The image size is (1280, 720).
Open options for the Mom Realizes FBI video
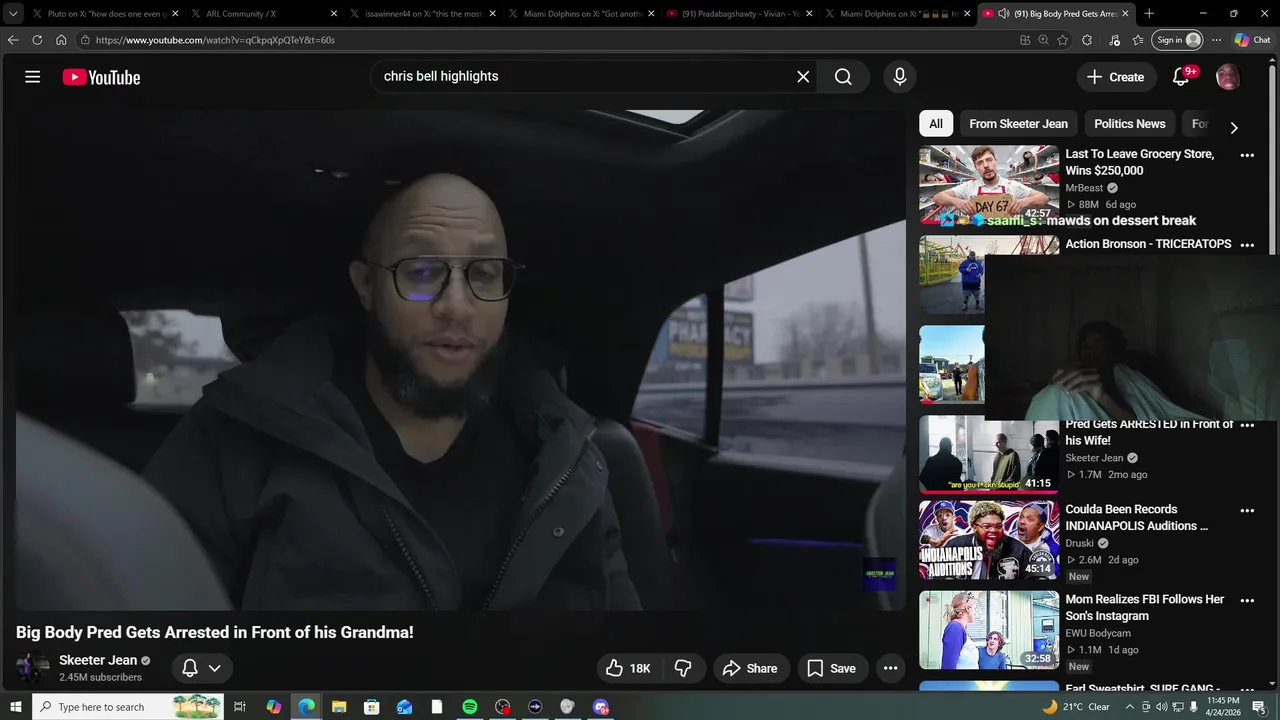point(1247,601)
